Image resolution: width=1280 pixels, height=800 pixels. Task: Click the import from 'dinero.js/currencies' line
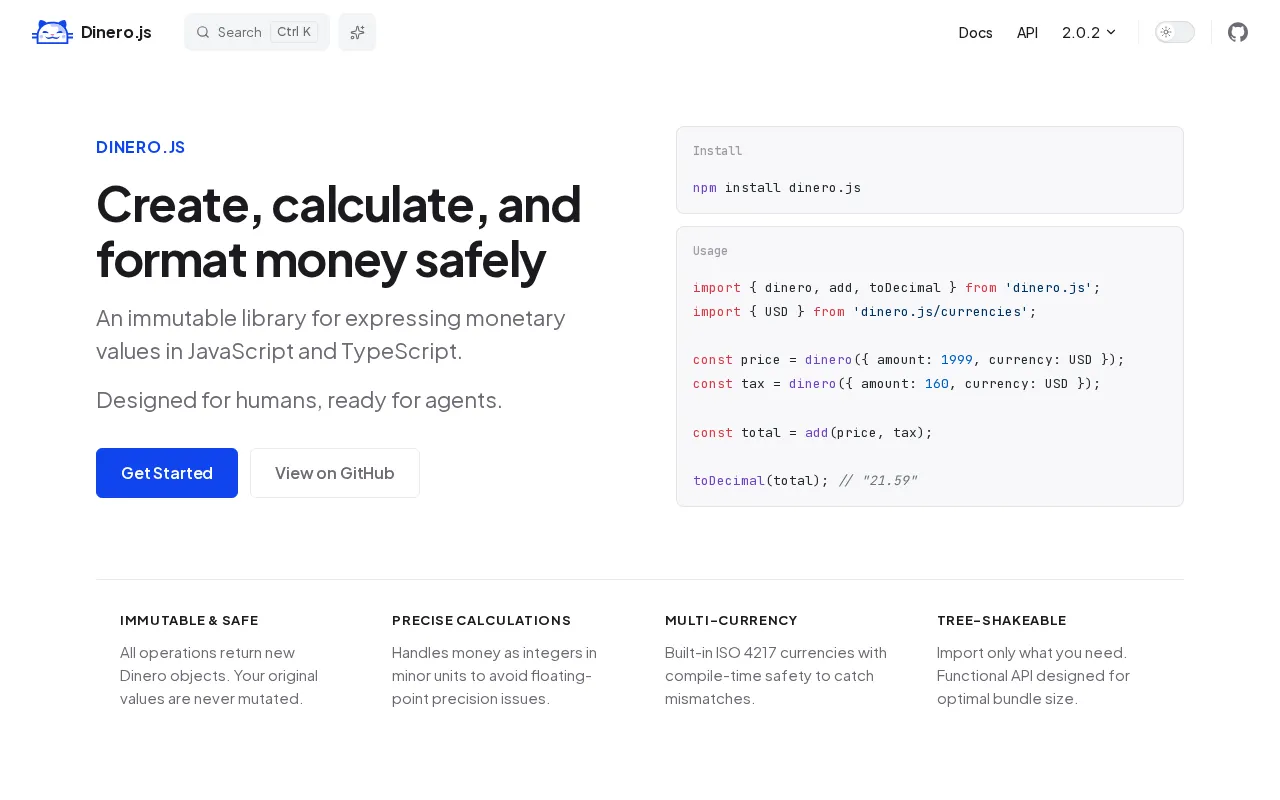click(865, 311)
